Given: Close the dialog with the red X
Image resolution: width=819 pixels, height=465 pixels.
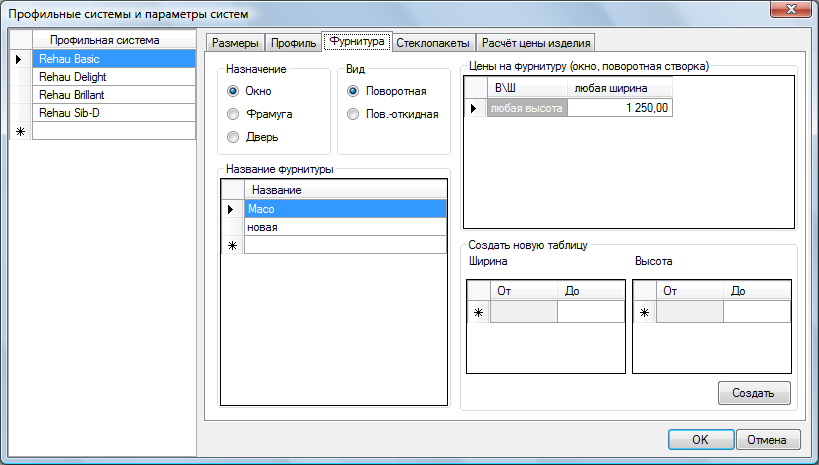Looking at the screenshot, I should click(x=788, y=12).
